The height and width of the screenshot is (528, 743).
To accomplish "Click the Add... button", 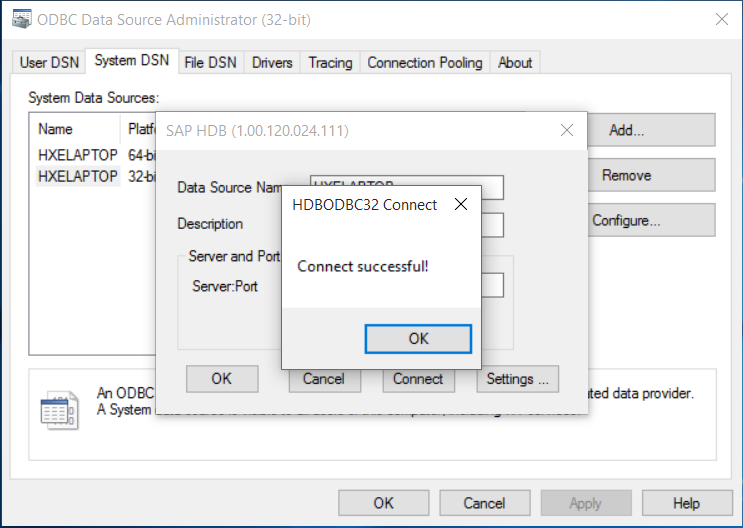I will [651, 130].
